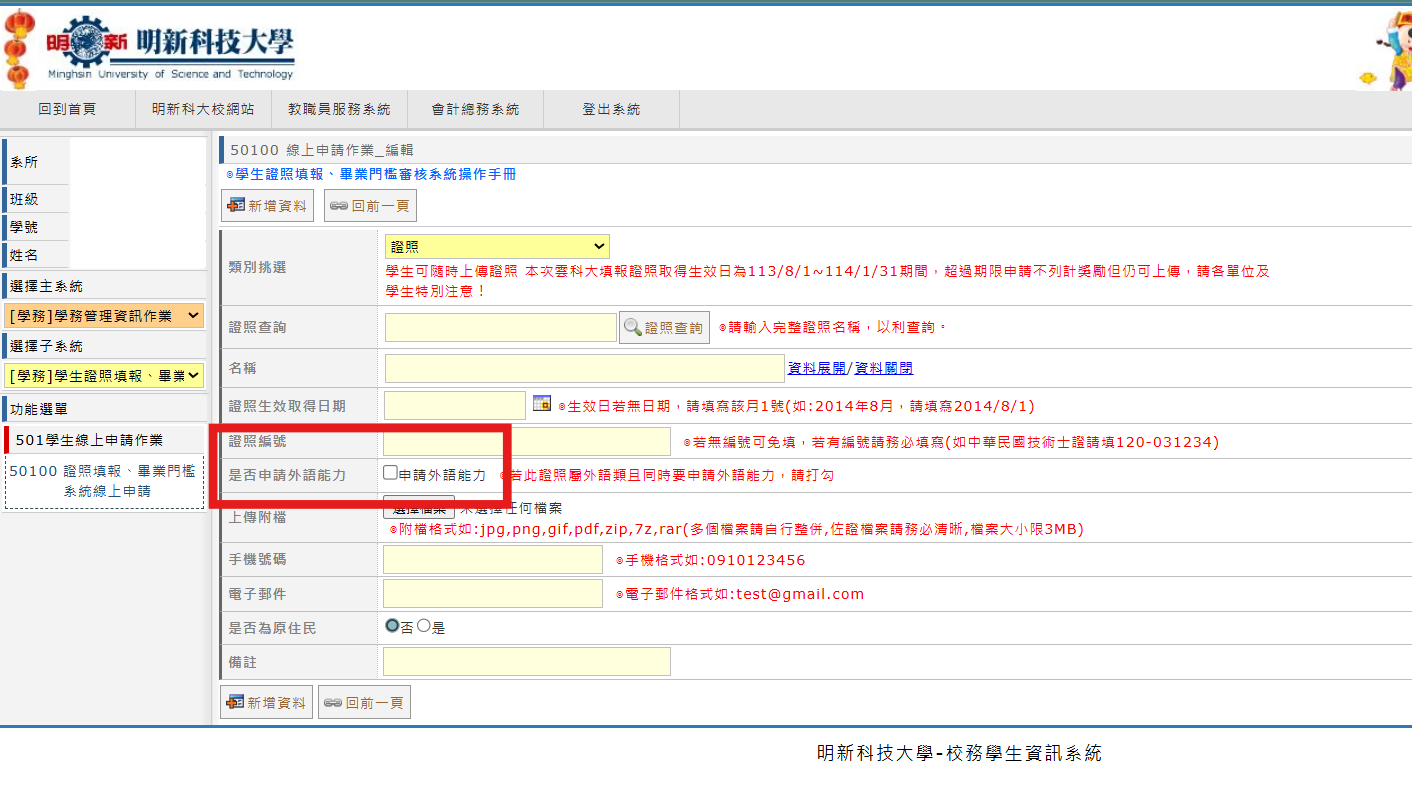Enable the 申請外語能力 checkbox

[390, 473]
